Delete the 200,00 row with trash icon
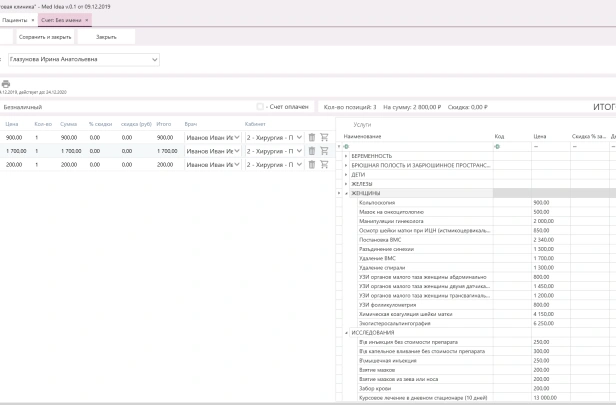 coord(311,164)
